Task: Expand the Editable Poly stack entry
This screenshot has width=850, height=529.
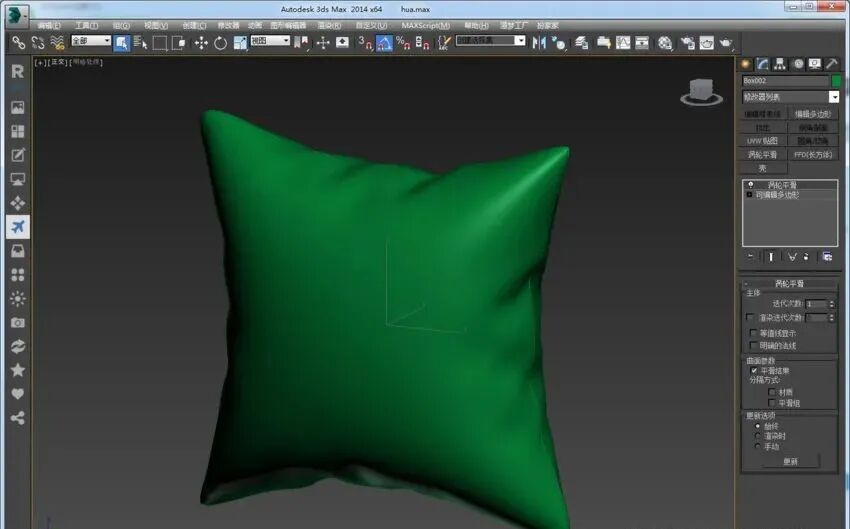Action: (x=750, y=195)
